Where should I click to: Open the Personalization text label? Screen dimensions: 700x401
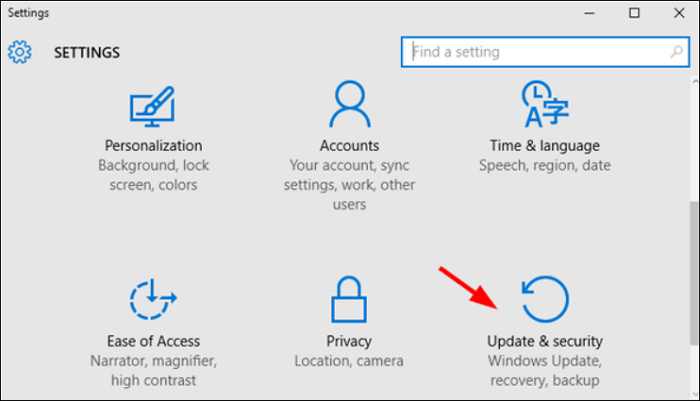[153, 146]
